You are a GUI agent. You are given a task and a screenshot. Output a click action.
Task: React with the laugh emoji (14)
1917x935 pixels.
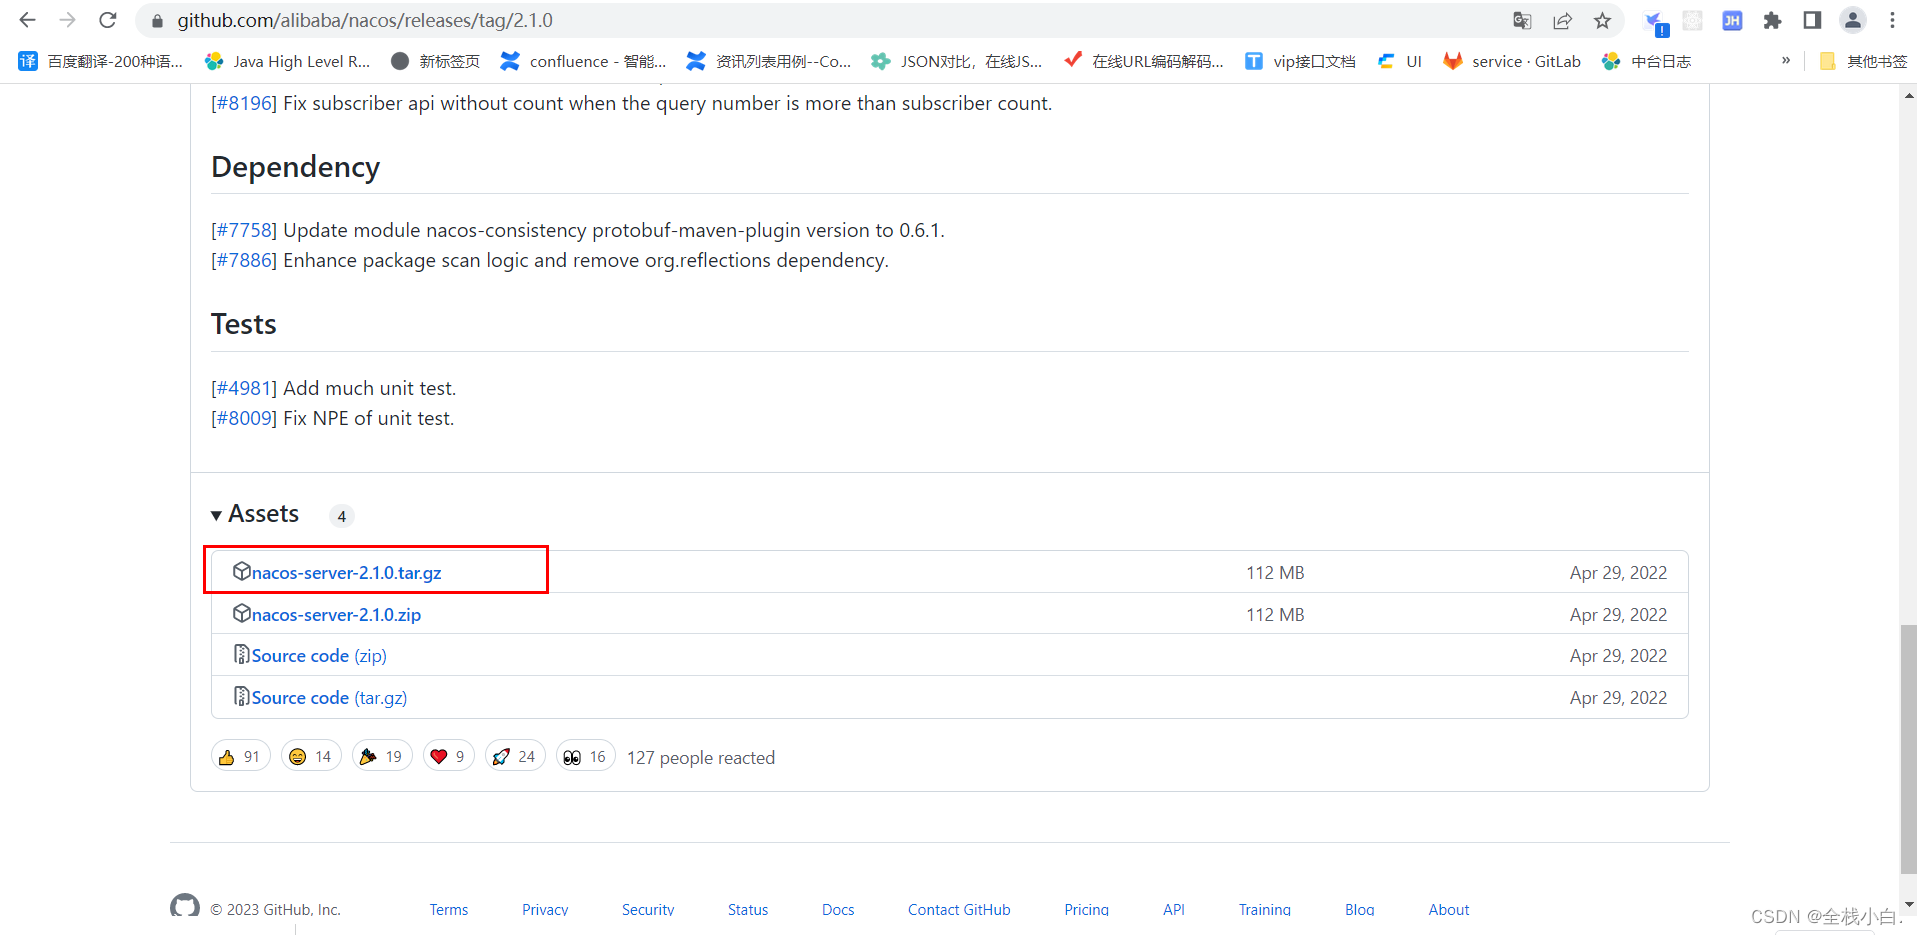tap(311, 757)
